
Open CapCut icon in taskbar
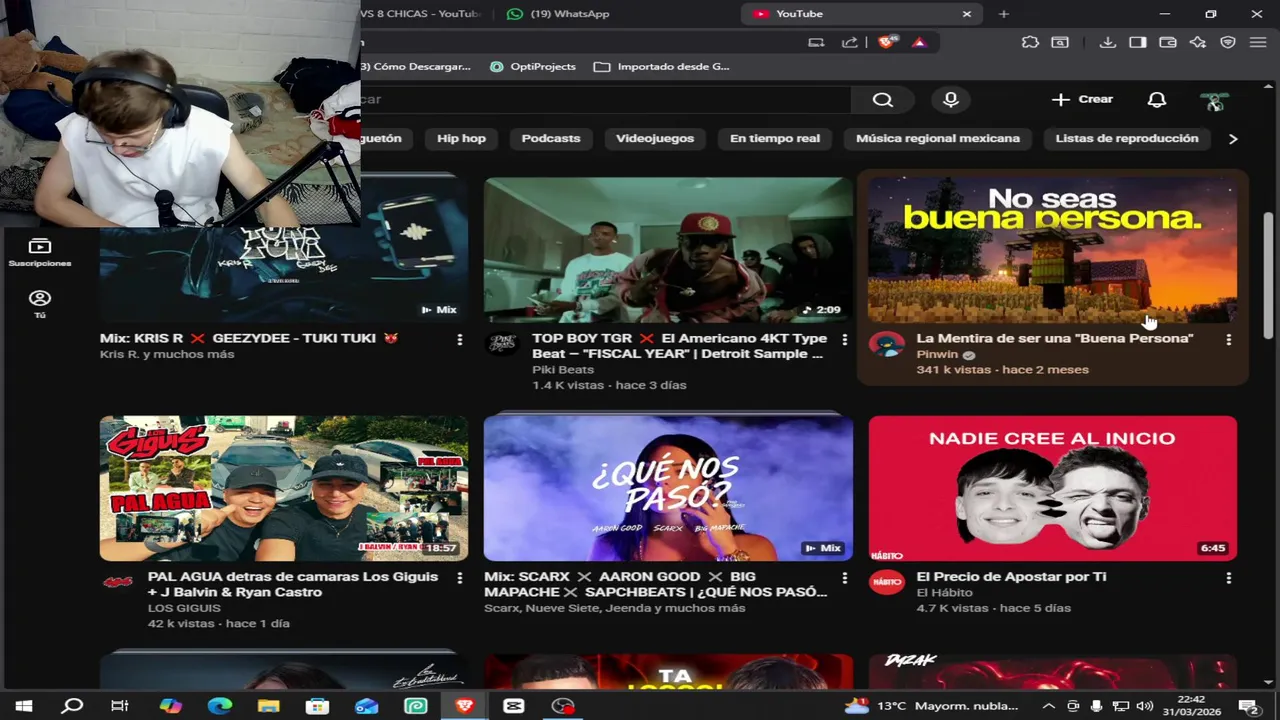(x=513, y=706)
